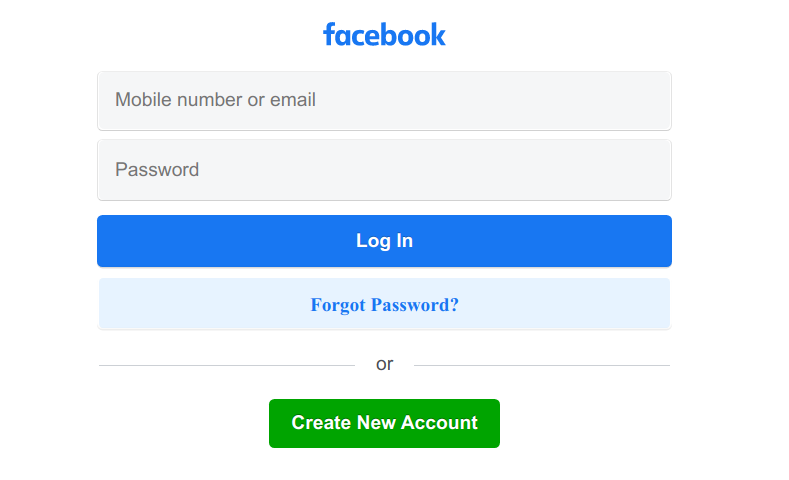Focus the Mobile number or email field
789x480 pixels.
click(x=384, y=101)
